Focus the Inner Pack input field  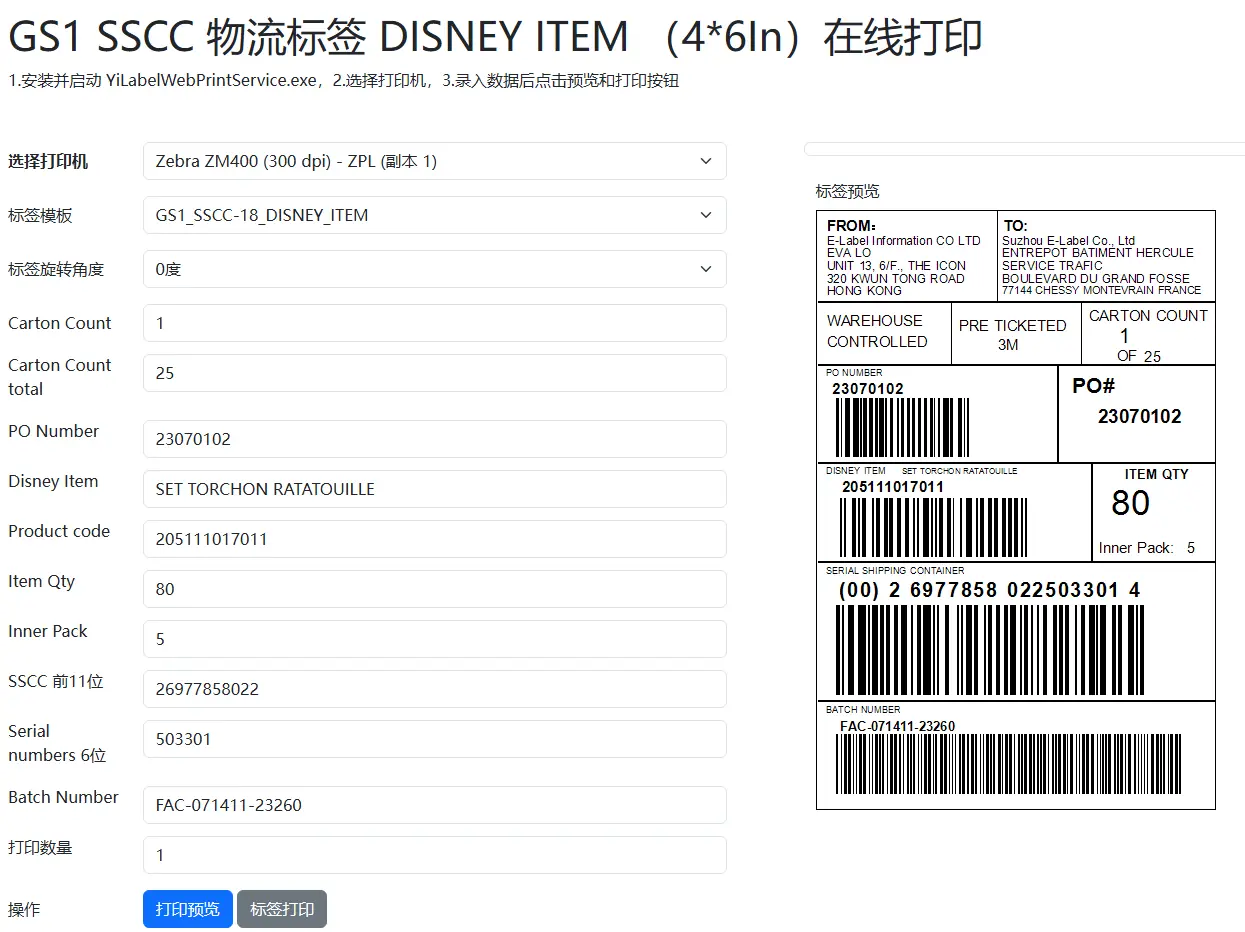[434, 639]
